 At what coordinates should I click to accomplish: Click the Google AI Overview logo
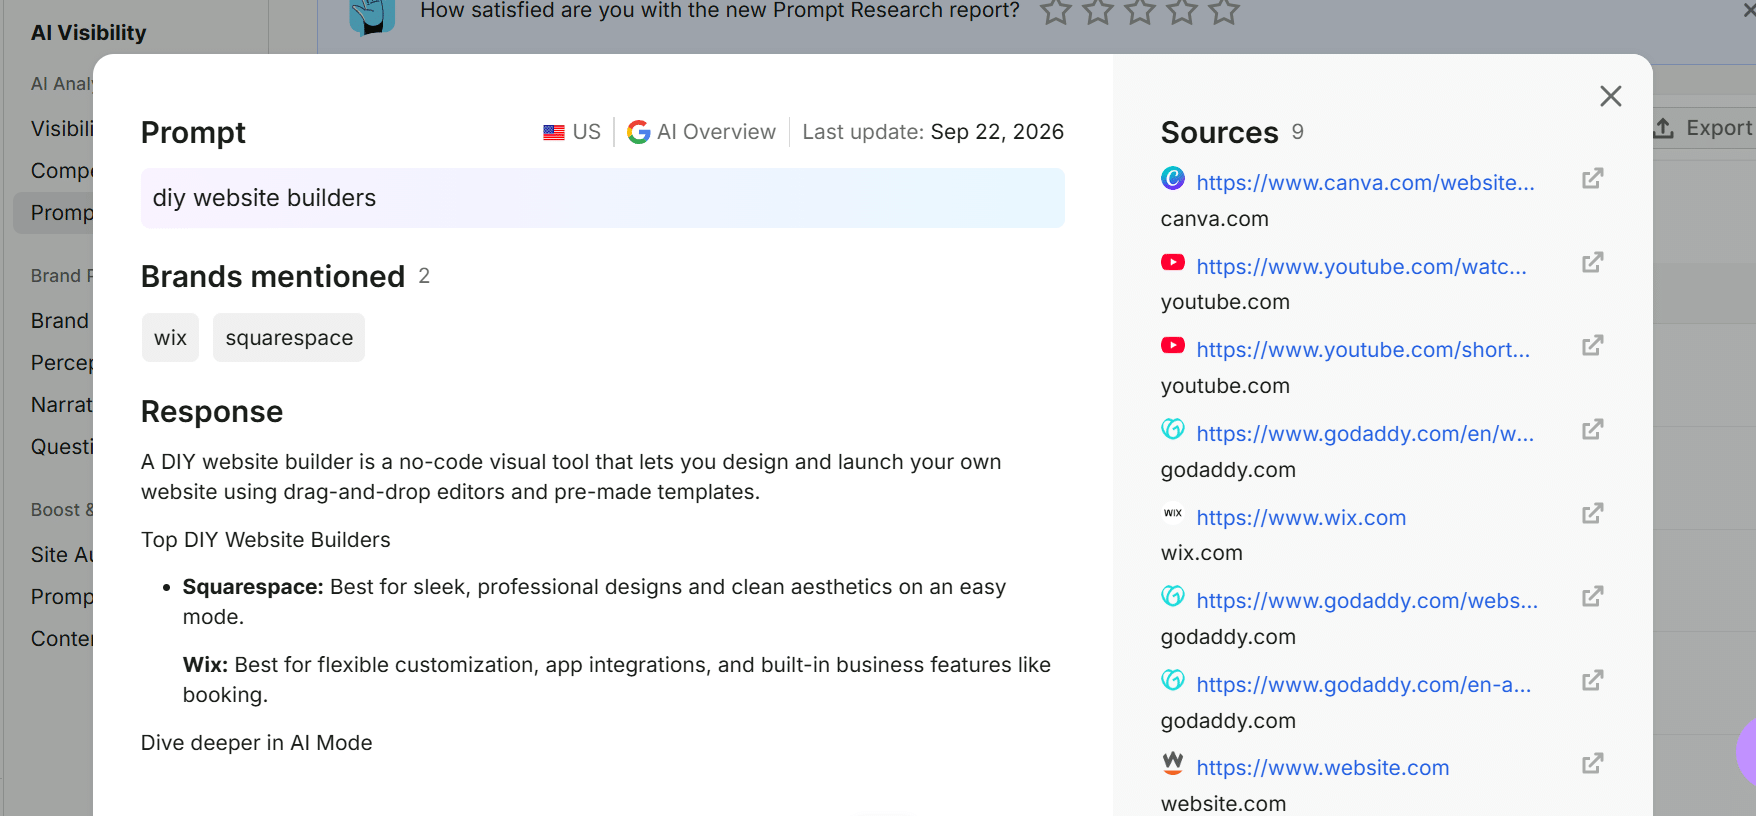pos(638,132)
